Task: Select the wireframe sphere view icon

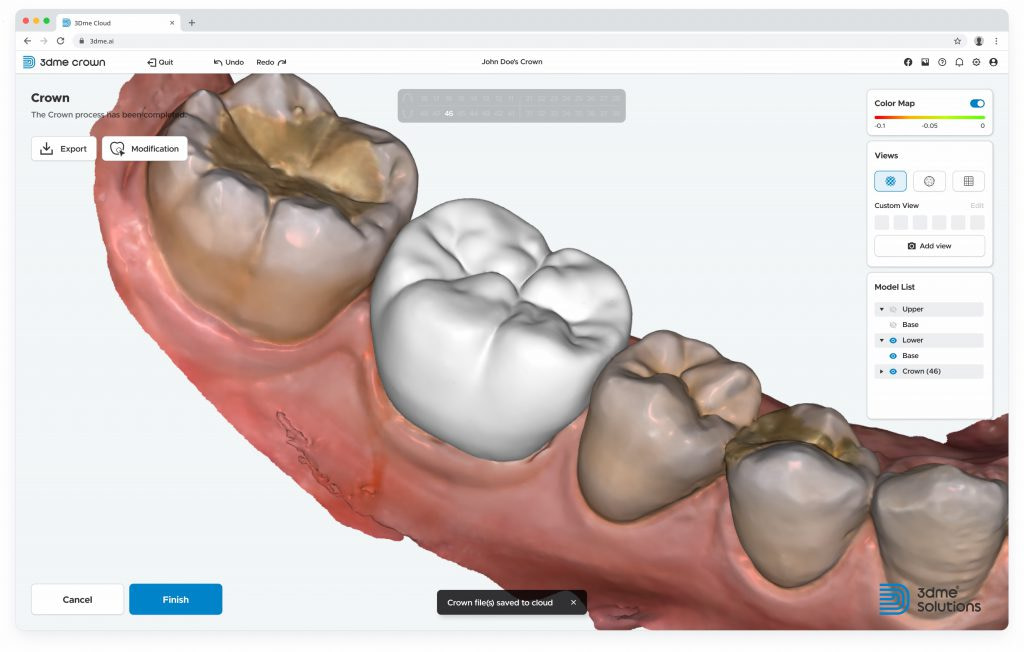Action: pos(929,180)
